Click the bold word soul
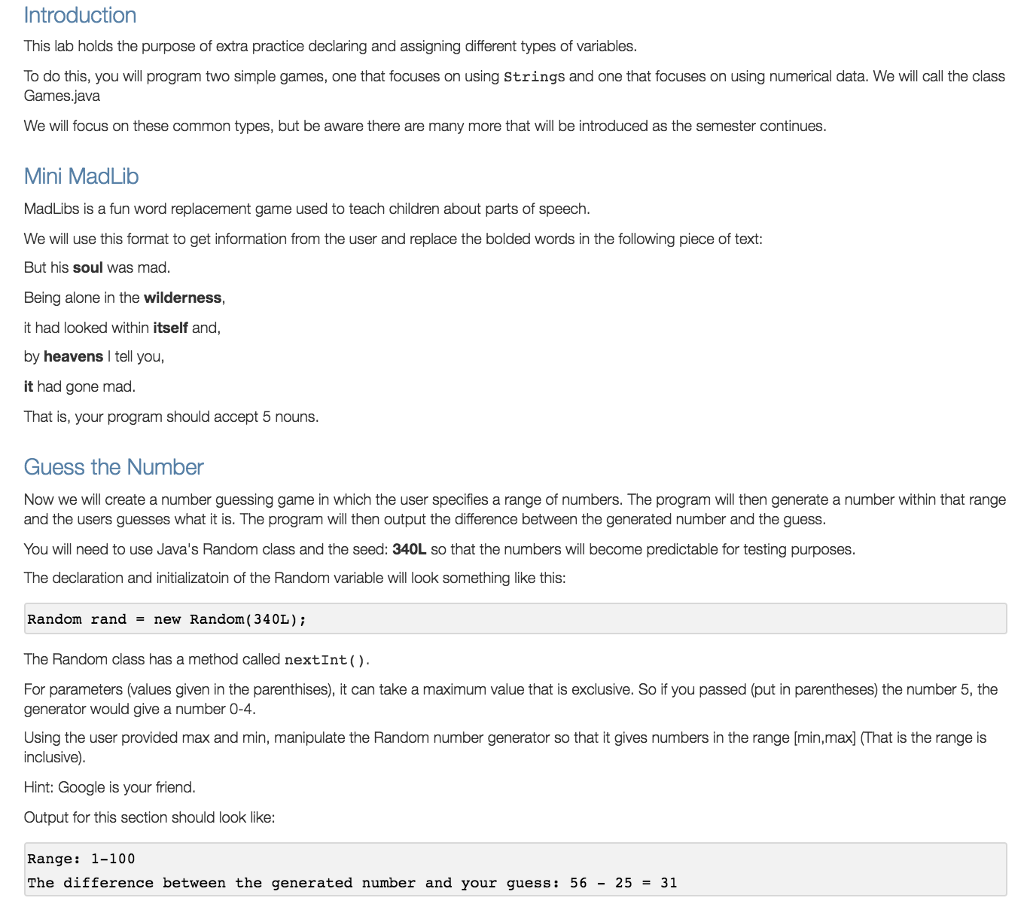 coord(88,268)
